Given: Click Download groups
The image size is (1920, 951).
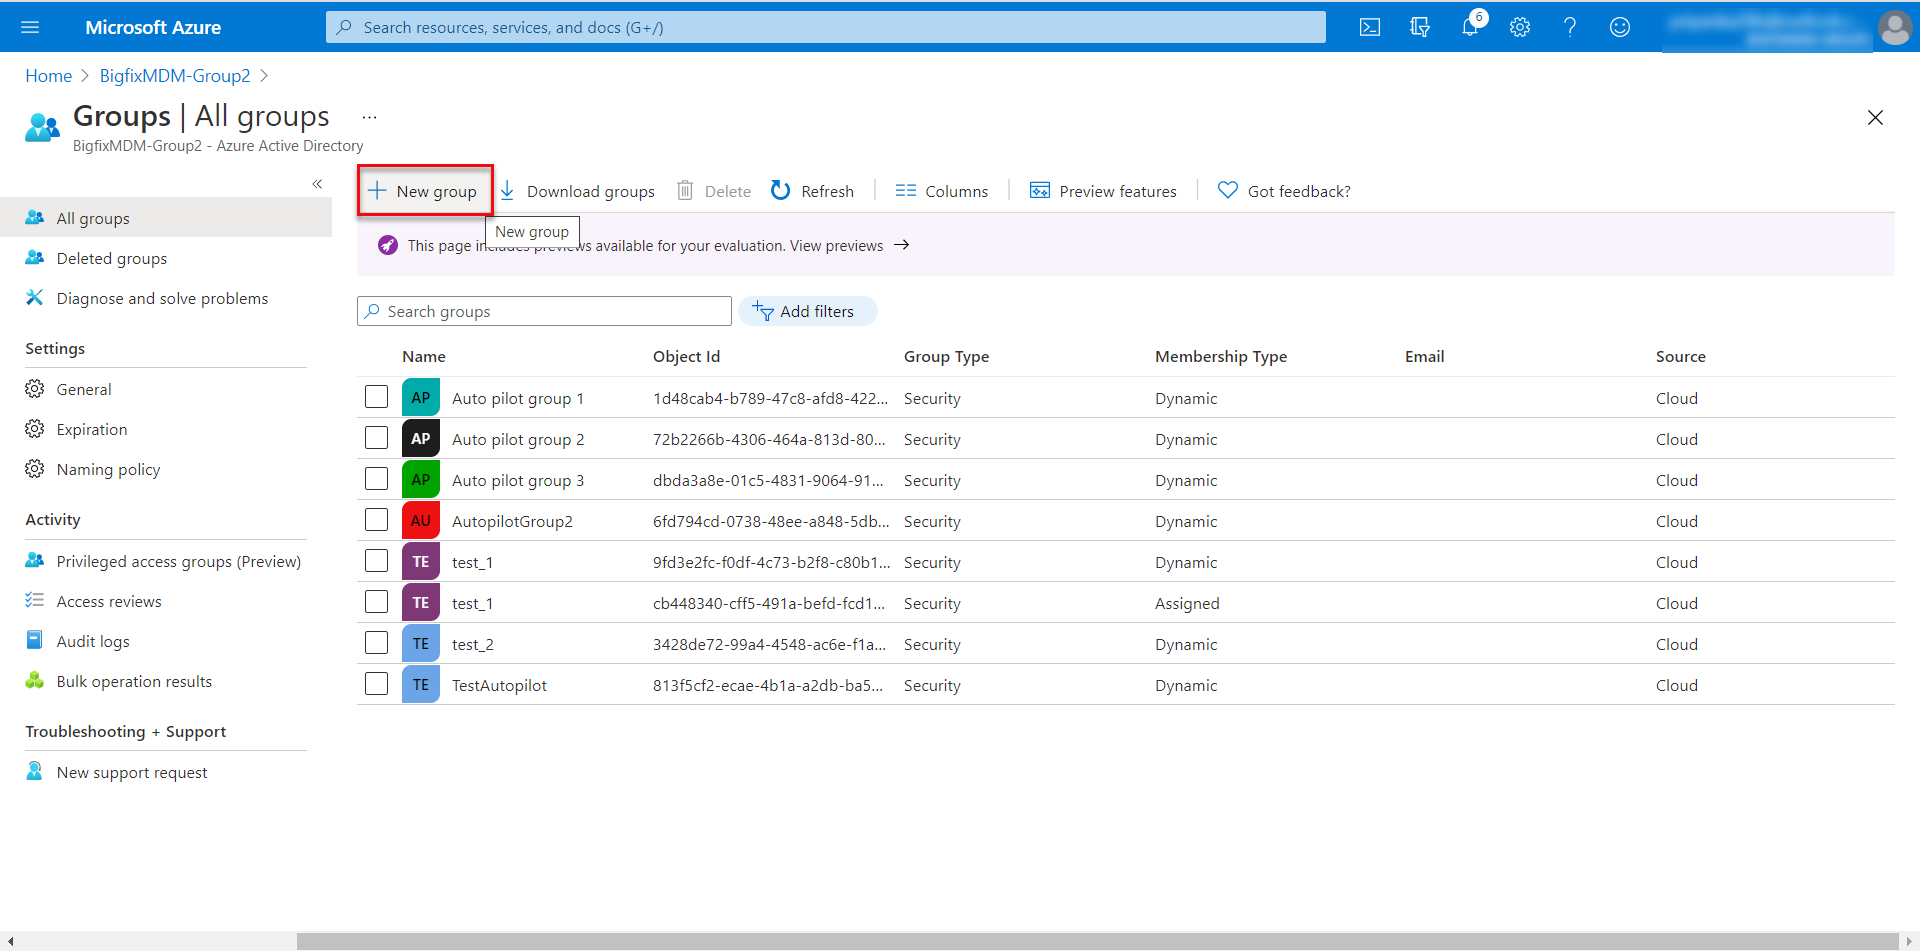Looking at the screenshot, I should click(577, 191).
